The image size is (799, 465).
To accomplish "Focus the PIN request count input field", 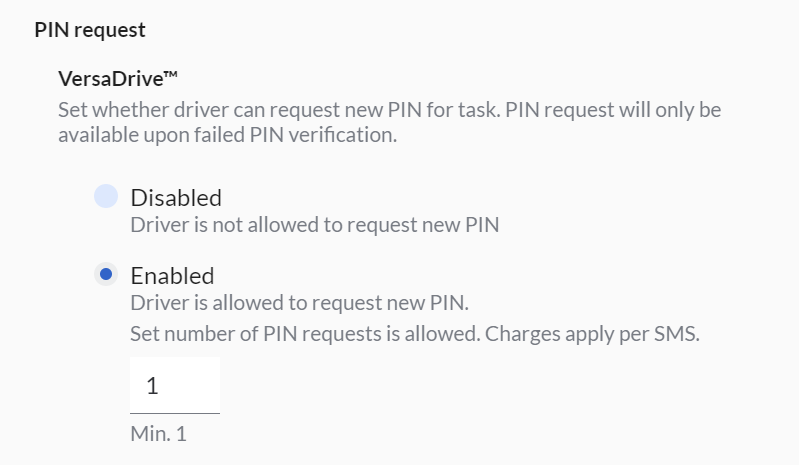I will pyautogui.click(x=175, y=385).
